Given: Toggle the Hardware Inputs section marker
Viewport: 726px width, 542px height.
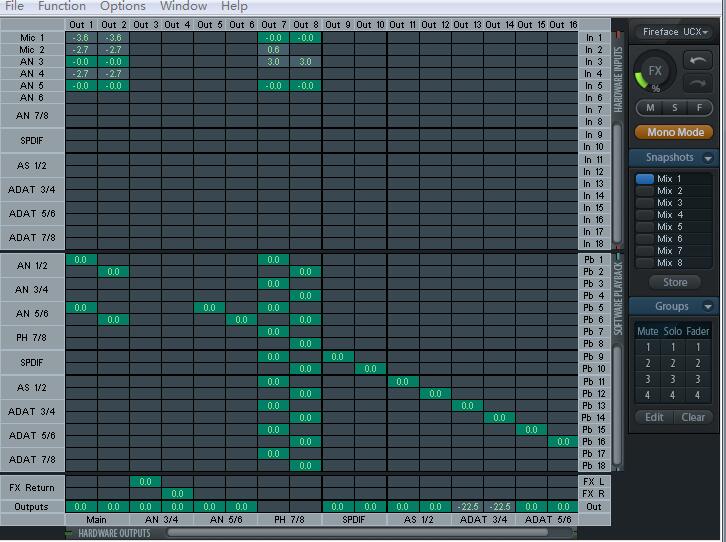Looking at the screenshot, I should click(x=618, y=35).
